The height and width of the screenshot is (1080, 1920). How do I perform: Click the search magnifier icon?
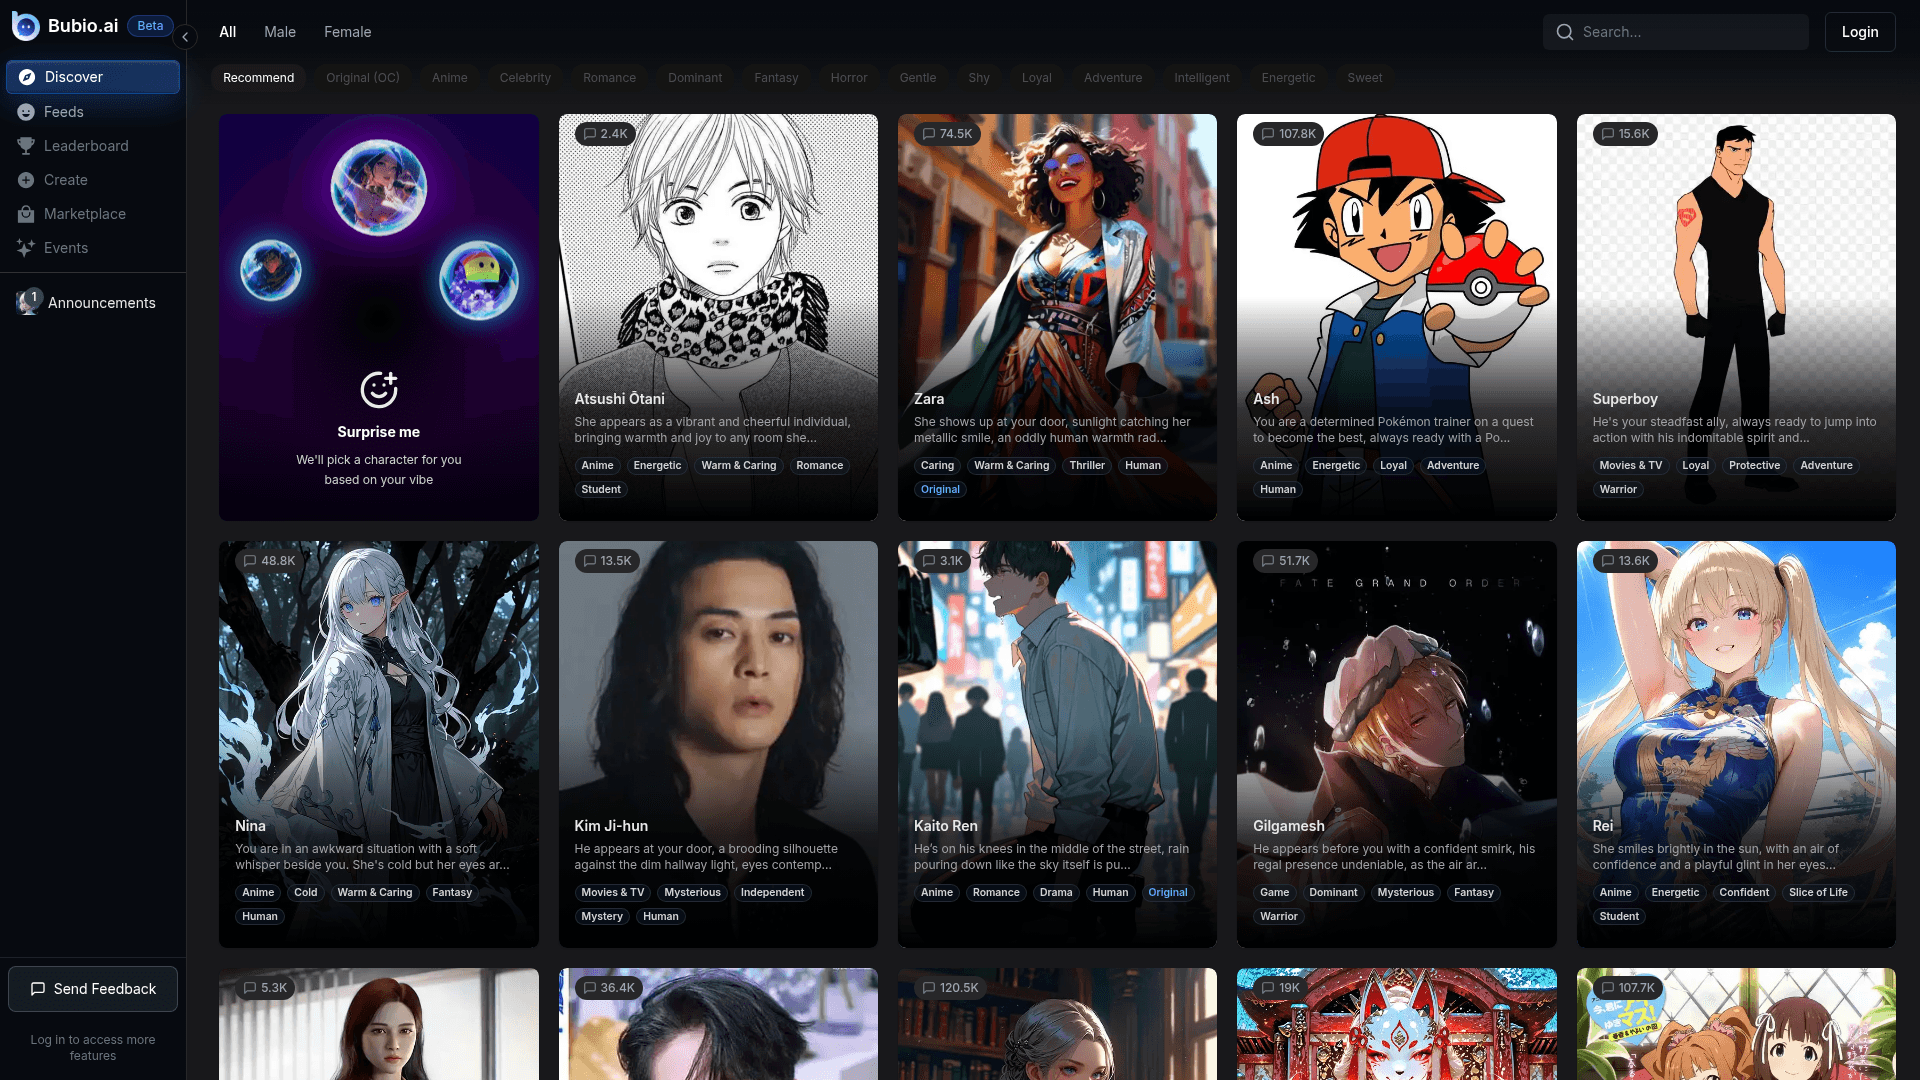(x=1565, y=32)
